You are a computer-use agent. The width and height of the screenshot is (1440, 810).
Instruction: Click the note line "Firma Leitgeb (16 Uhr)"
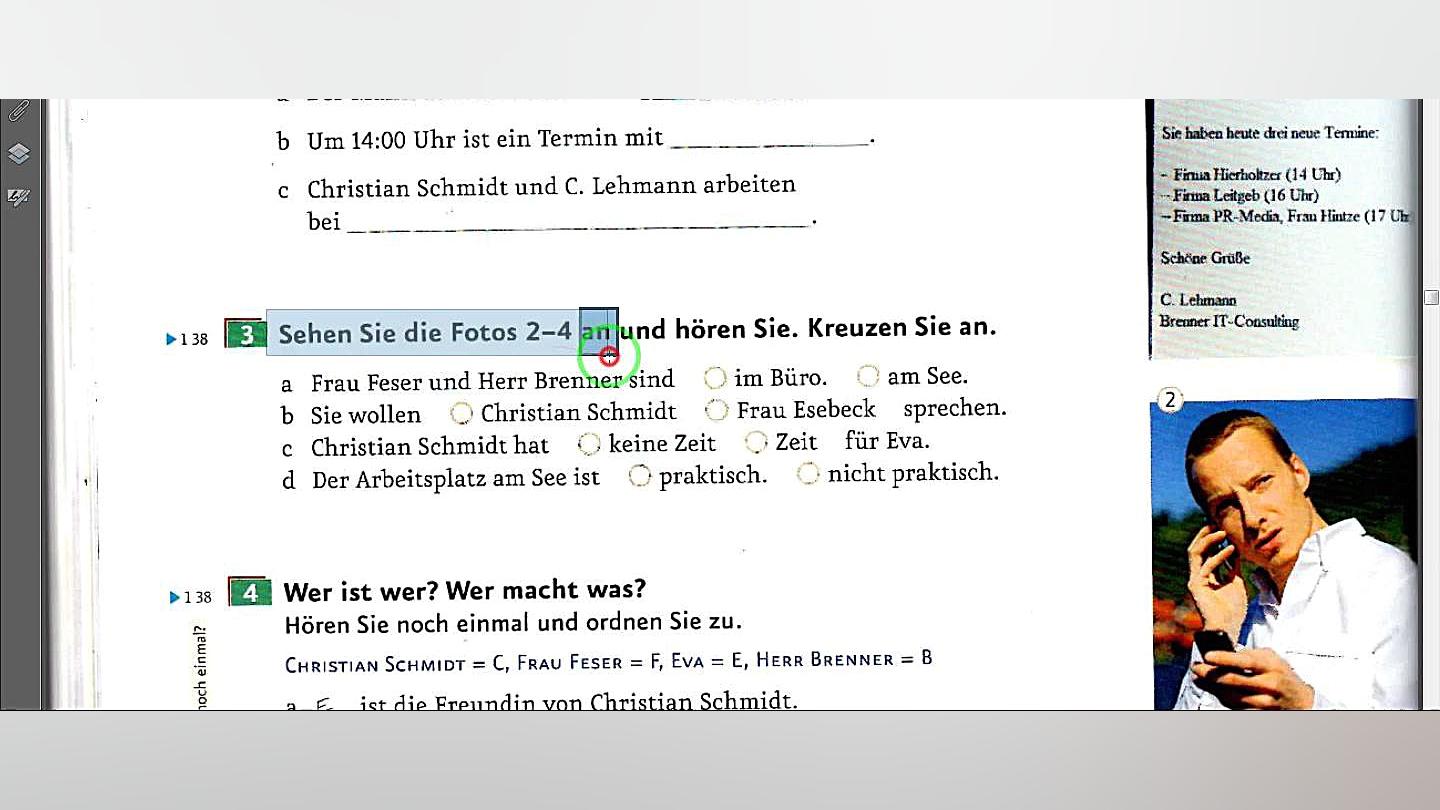(1246, 196)
